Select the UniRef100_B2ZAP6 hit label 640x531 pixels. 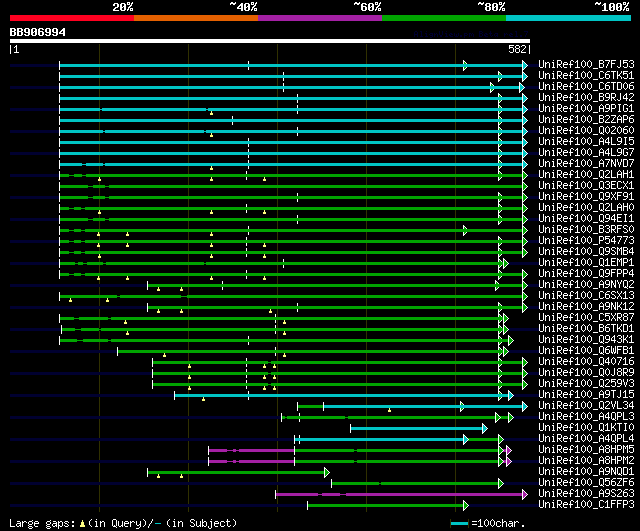[x=586, y=120]
